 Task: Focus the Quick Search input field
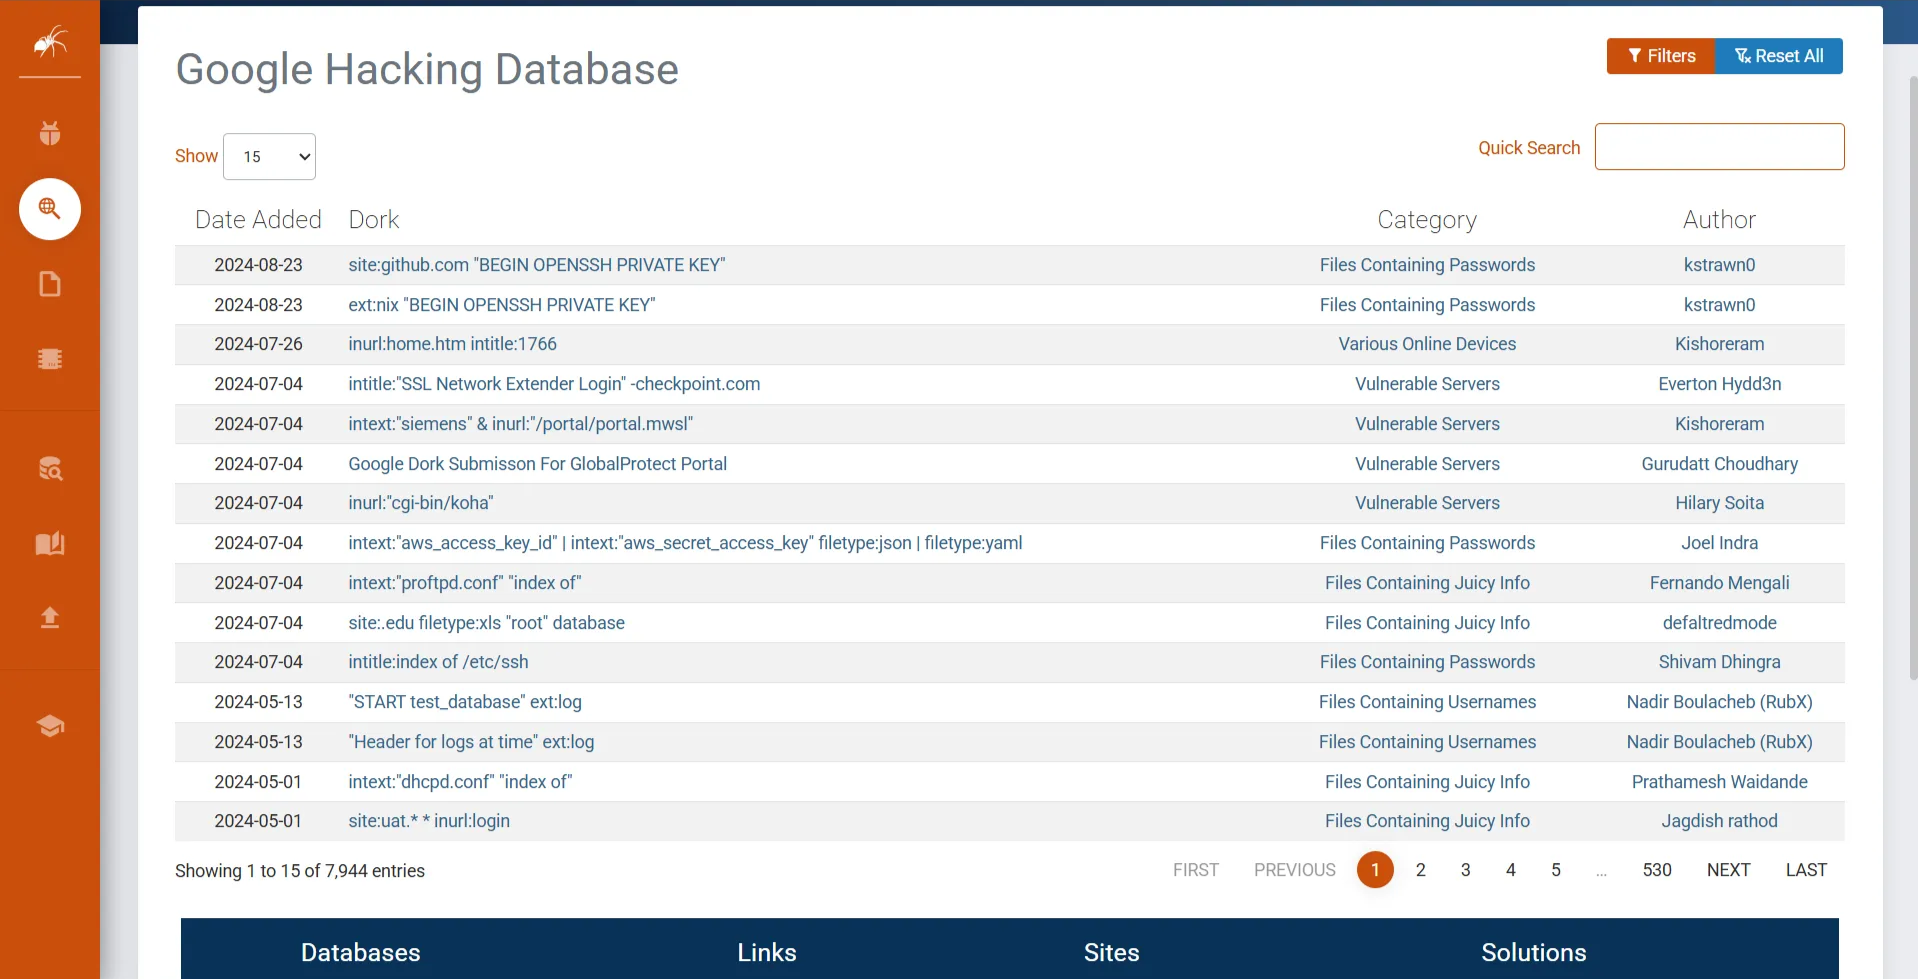1718,147
